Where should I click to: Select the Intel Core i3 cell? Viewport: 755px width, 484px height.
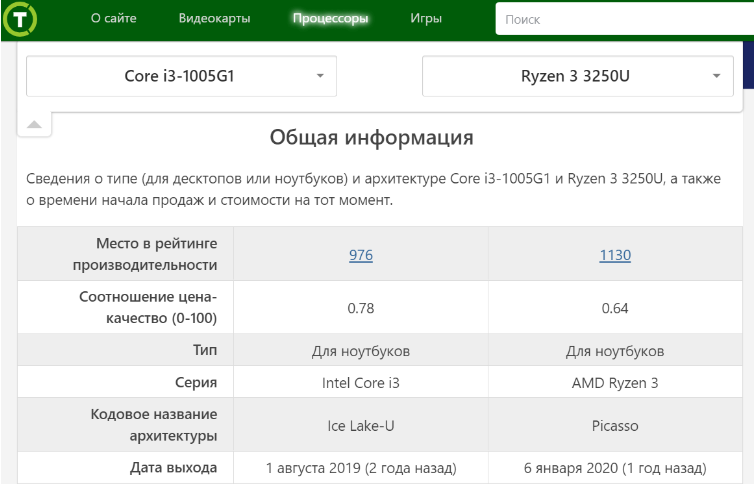tap(361, 382)
